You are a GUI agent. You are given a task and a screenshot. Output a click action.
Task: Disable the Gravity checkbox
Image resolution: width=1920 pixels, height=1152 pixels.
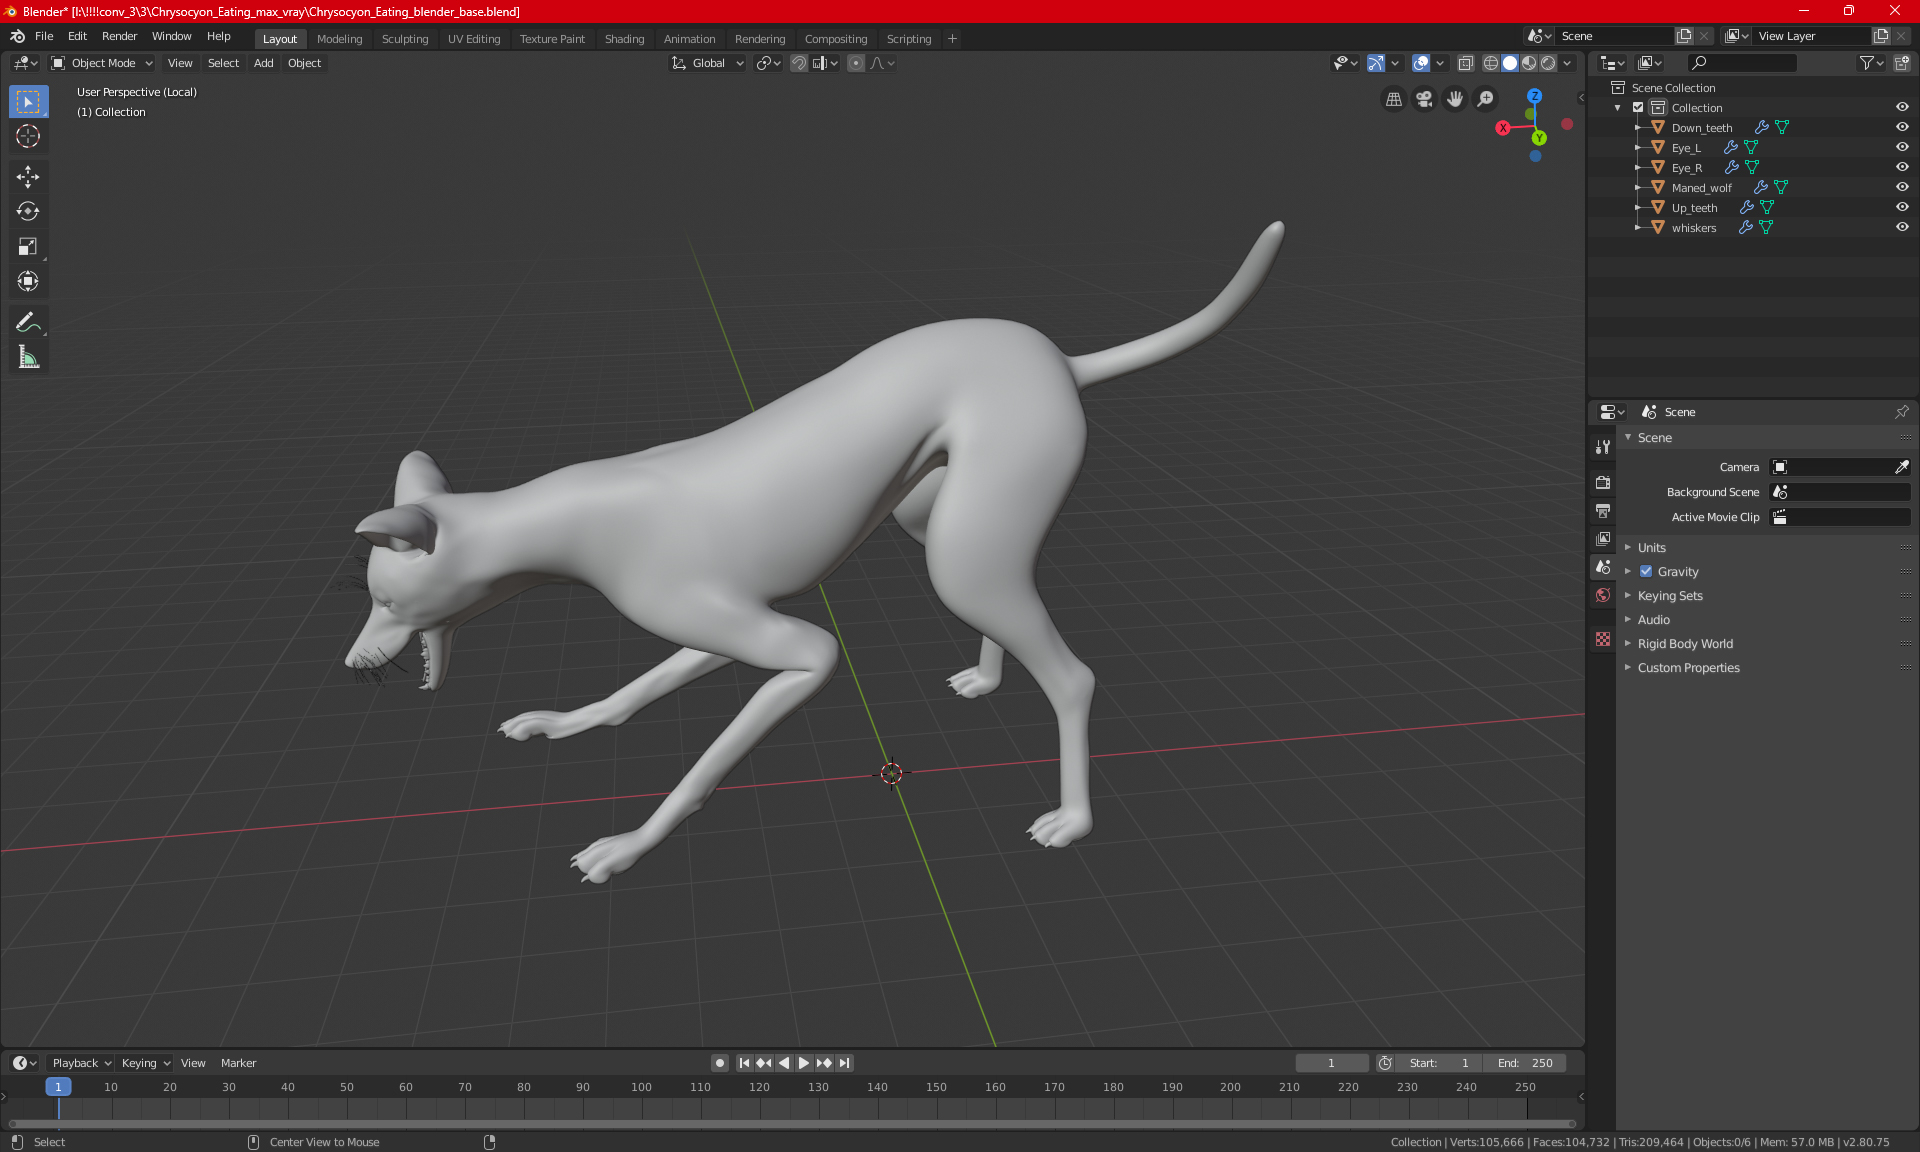coord(1646,572)
